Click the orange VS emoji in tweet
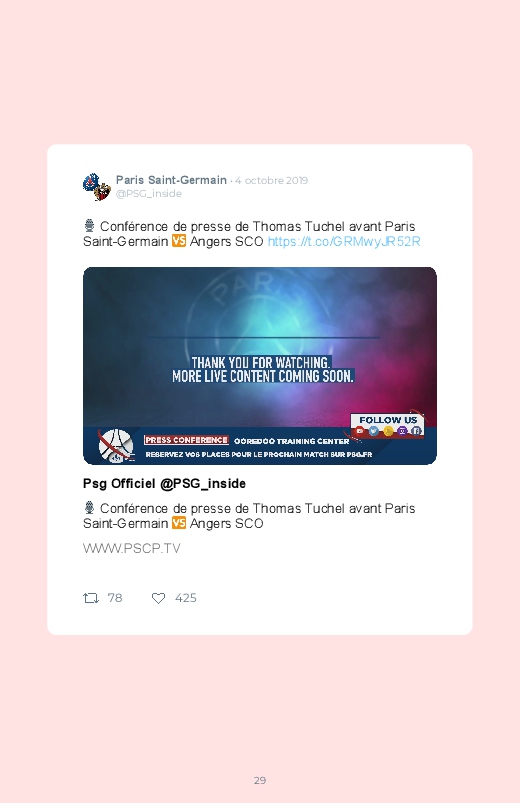The height and width of the screenshot is (803, 520). tap(178, 241)
